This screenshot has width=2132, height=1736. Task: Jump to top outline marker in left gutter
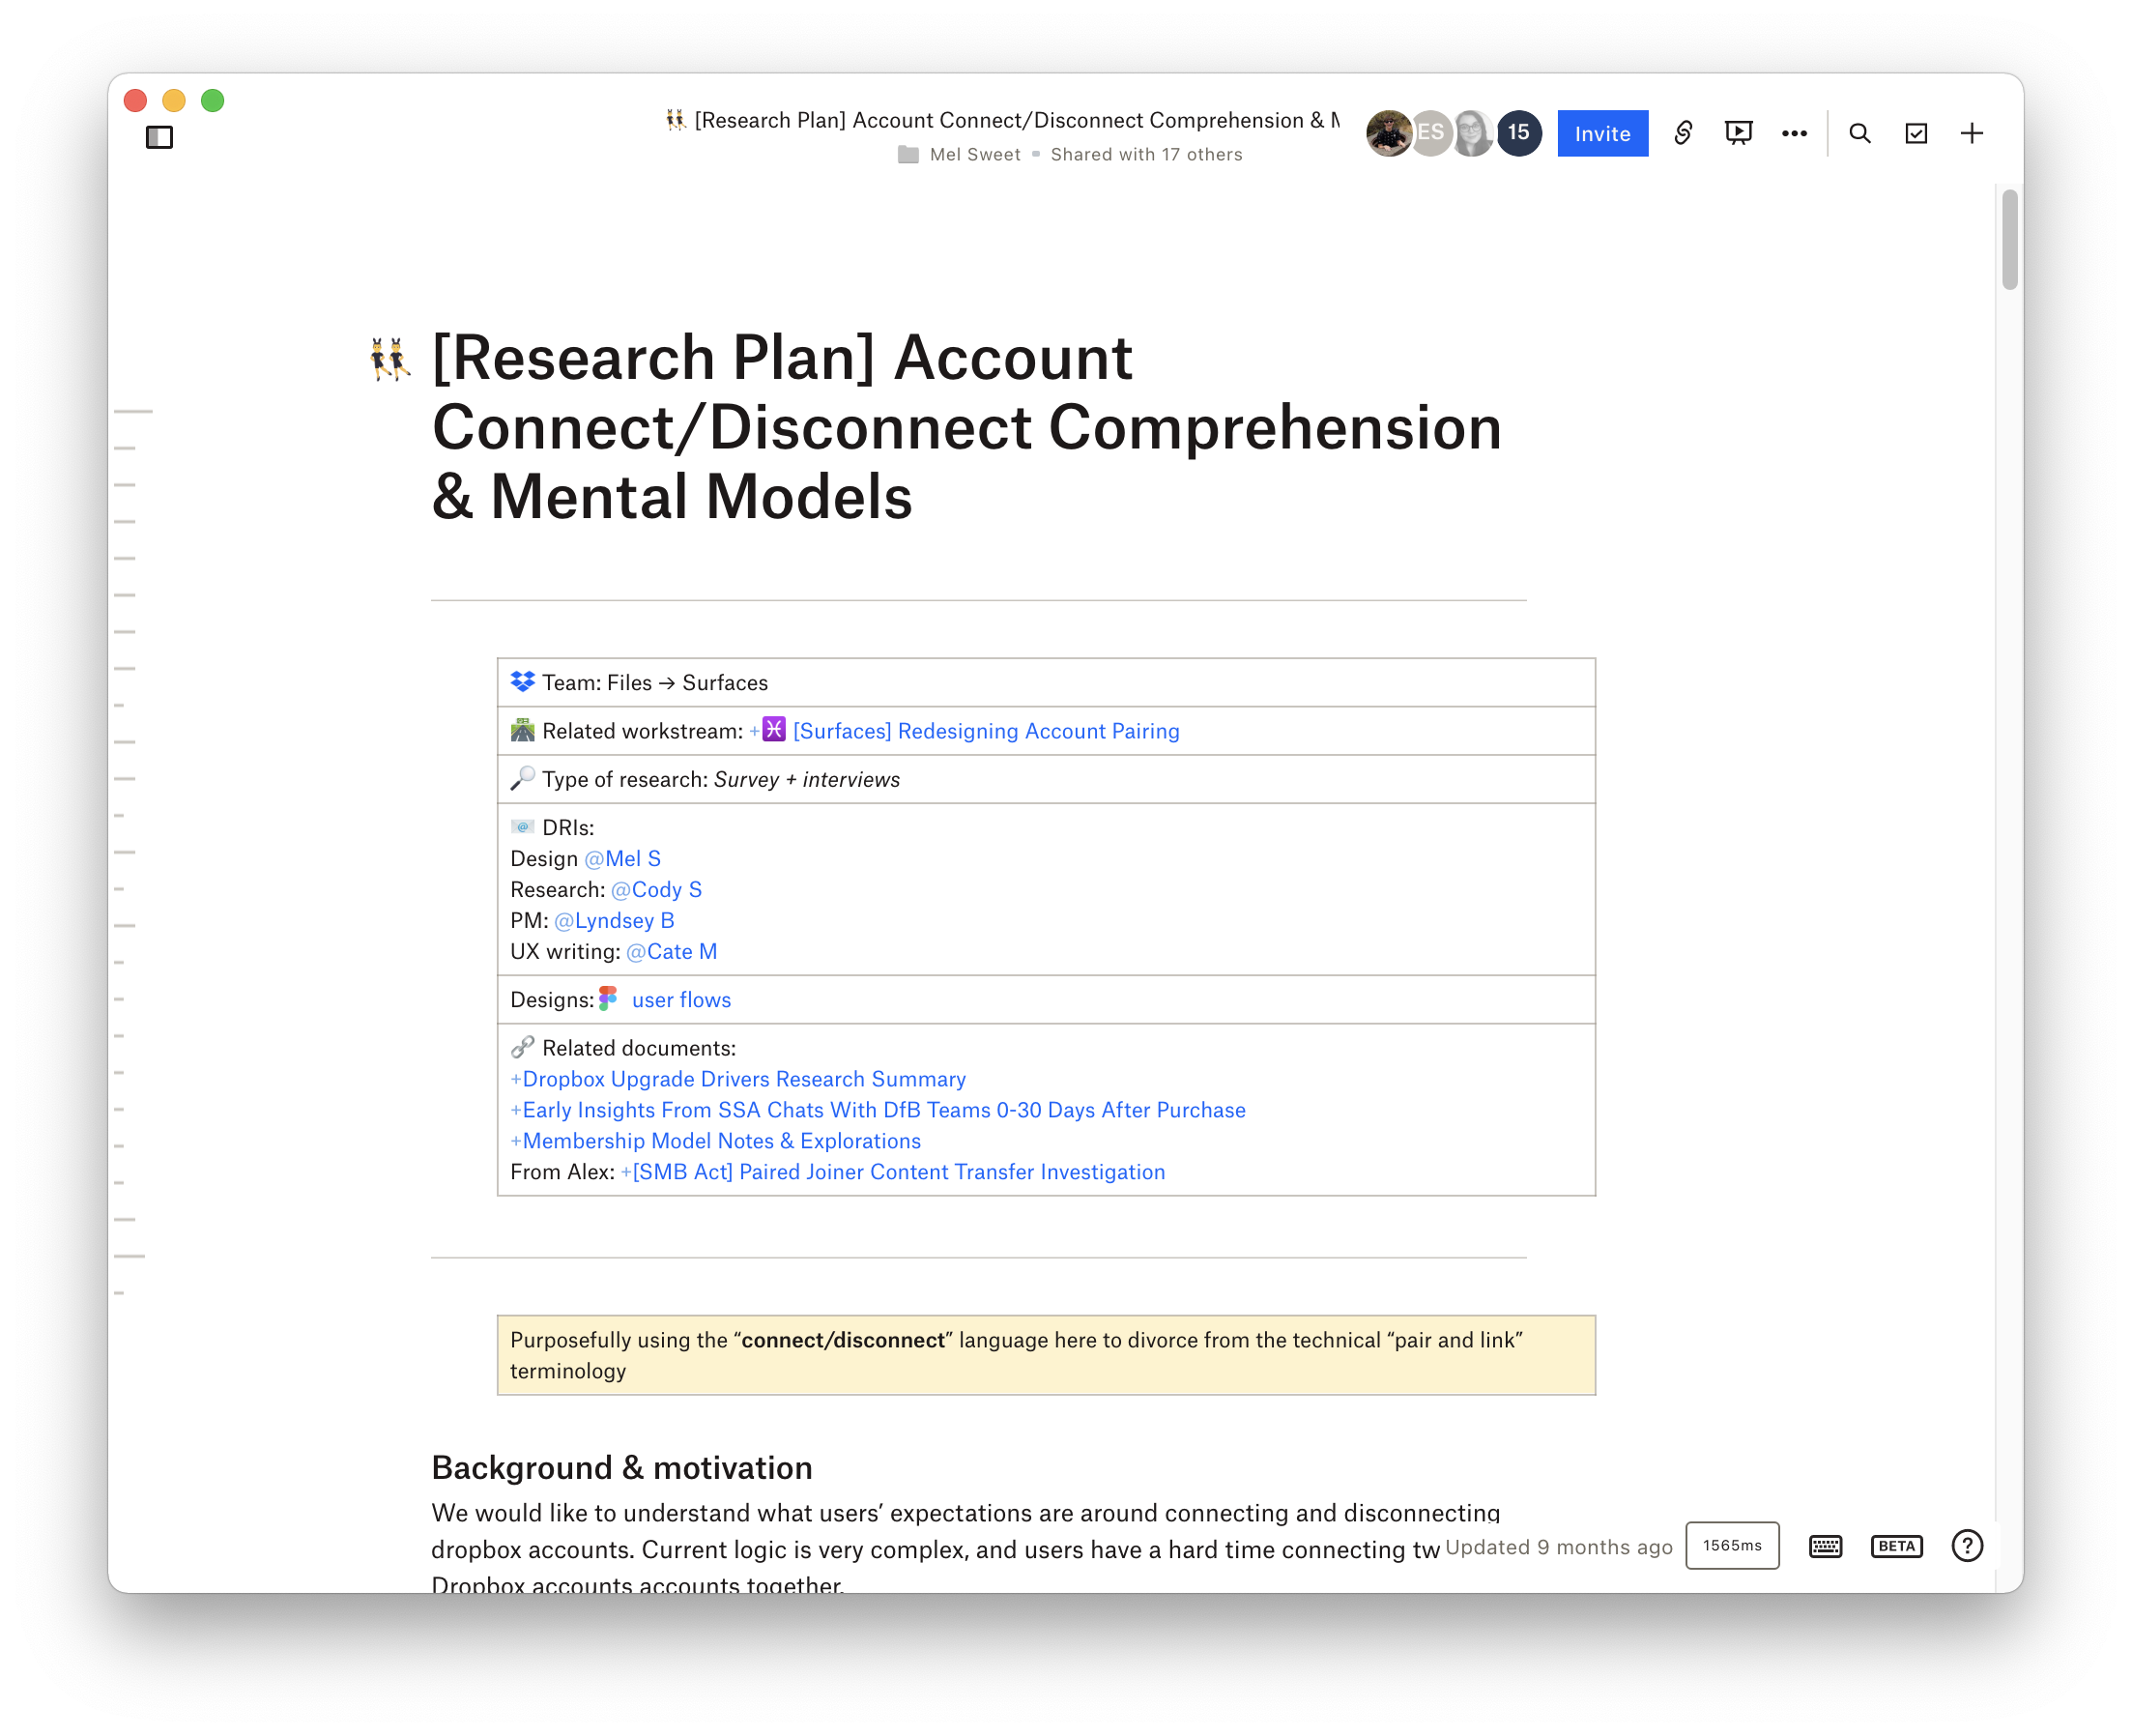click(x=133, y=411)
